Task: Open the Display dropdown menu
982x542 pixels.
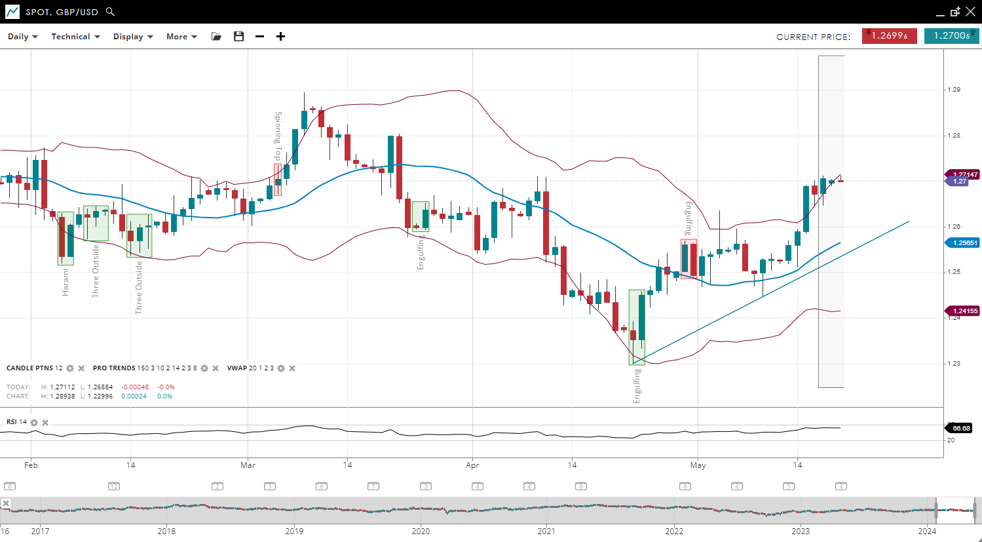Action: click(x=132, y=37)
